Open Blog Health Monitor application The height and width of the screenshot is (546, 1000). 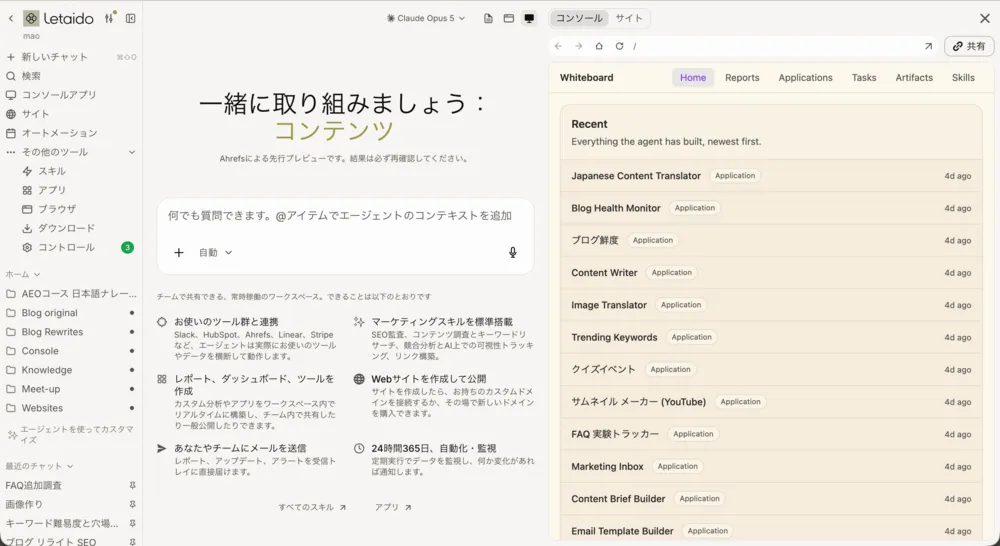pyautogui.click(x=771, y=208)
